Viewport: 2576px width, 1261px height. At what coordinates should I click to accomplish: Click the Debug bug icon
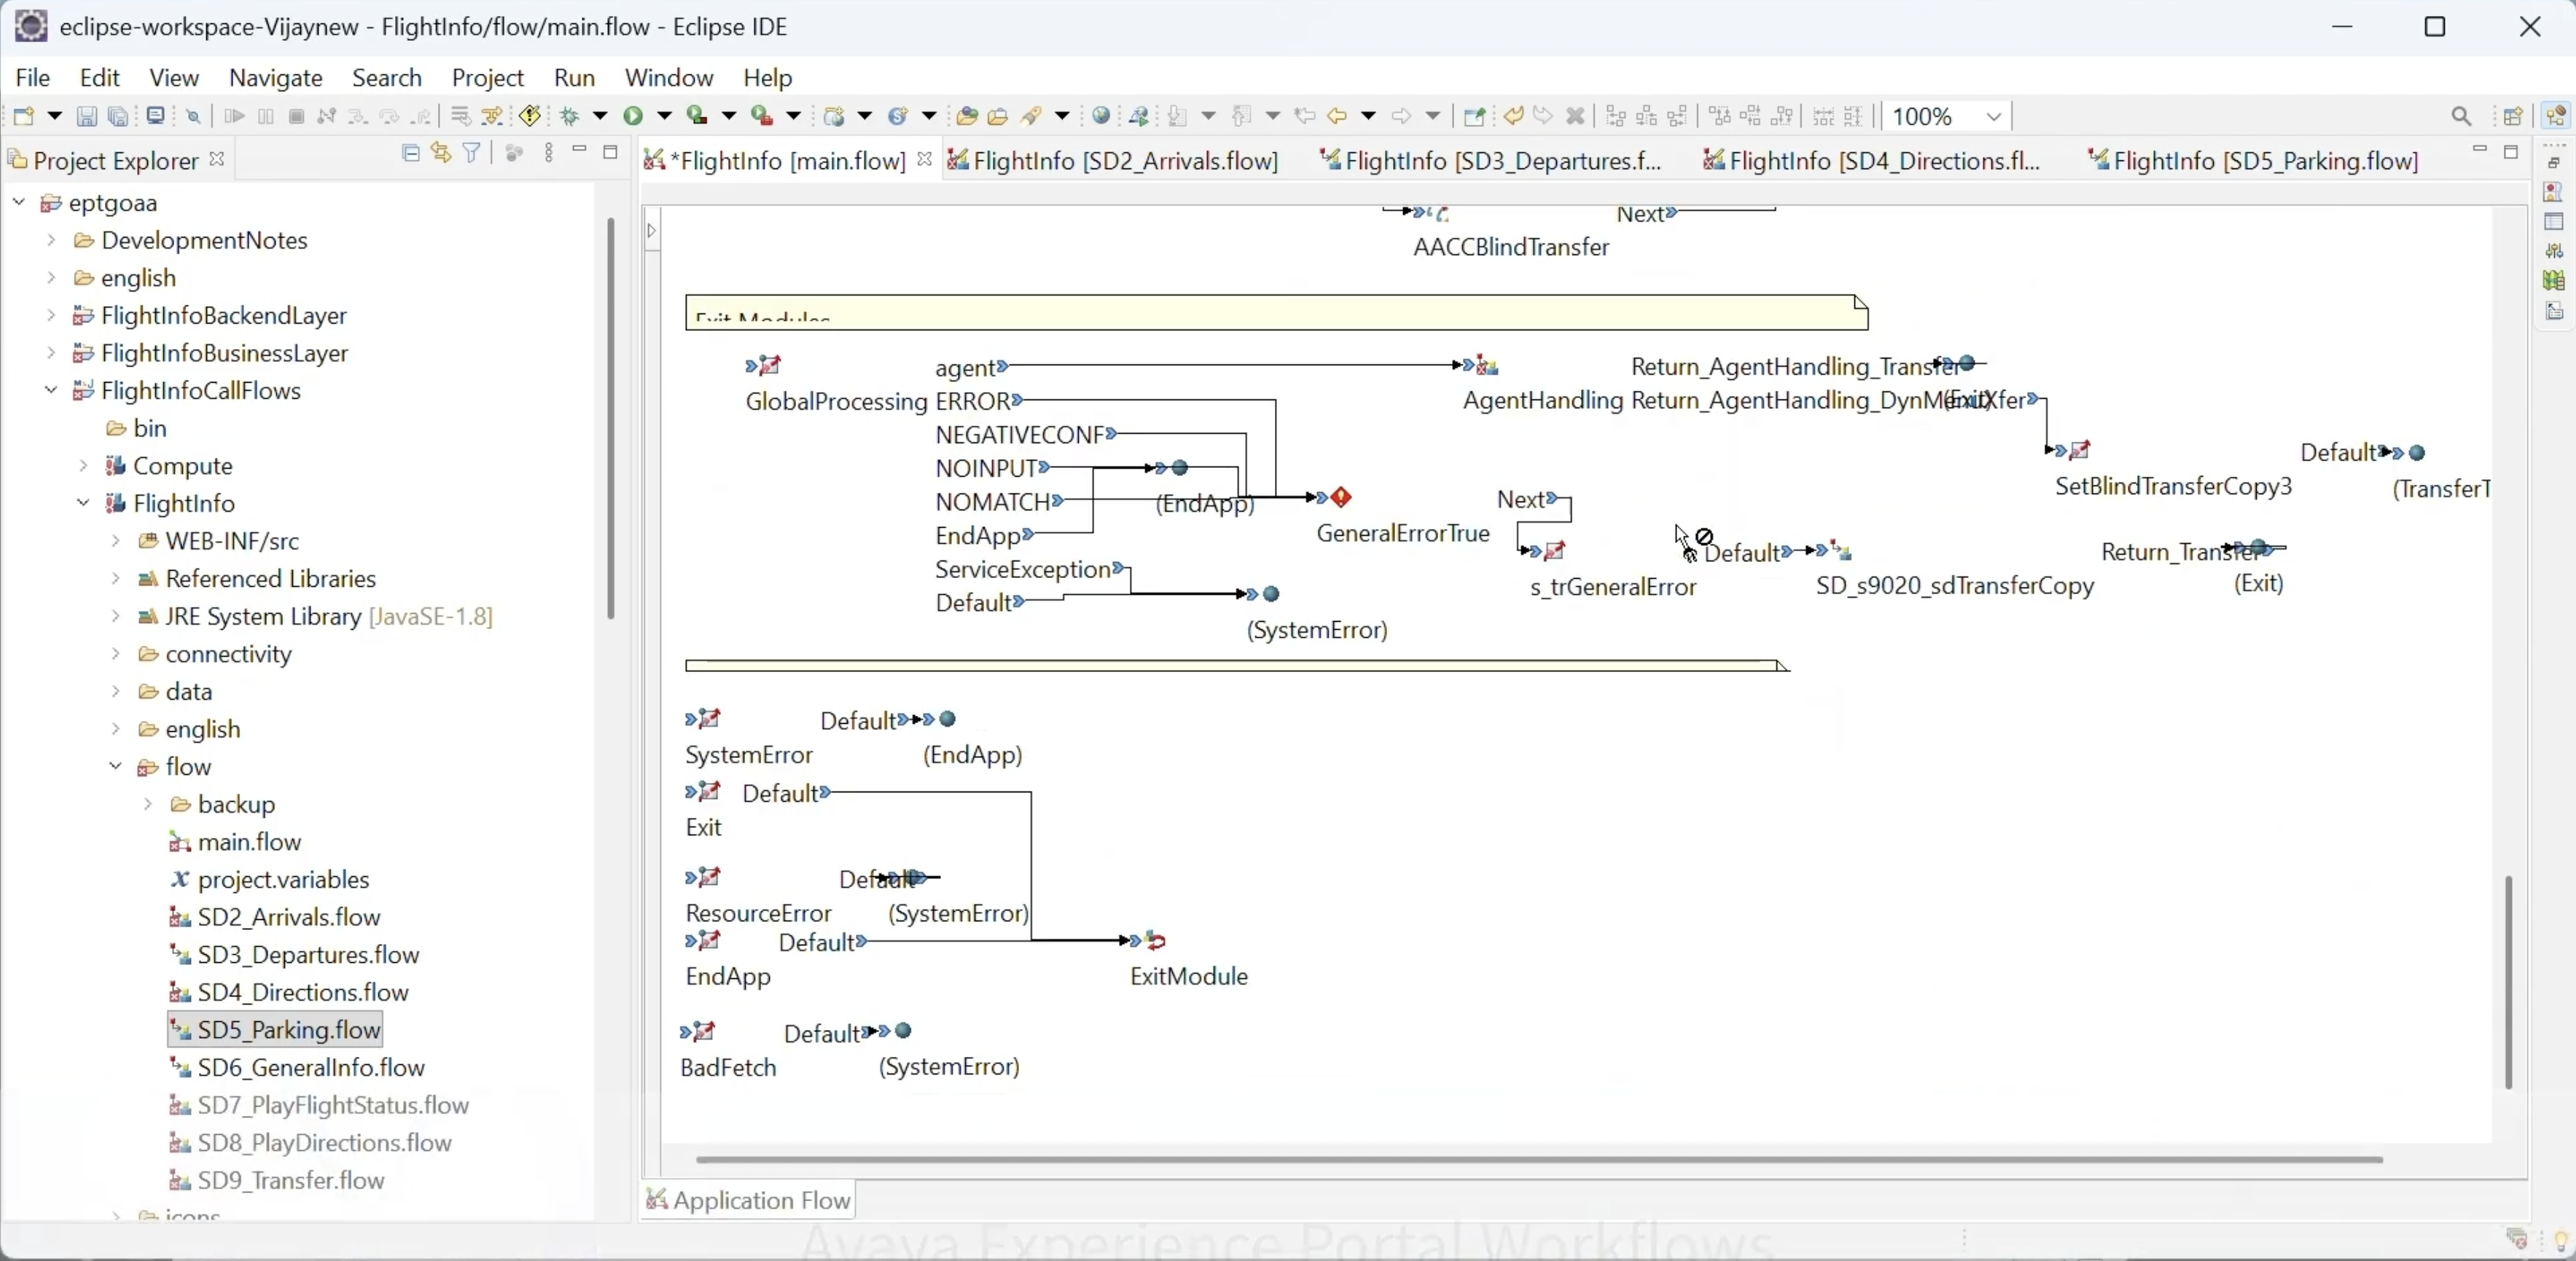571,117
